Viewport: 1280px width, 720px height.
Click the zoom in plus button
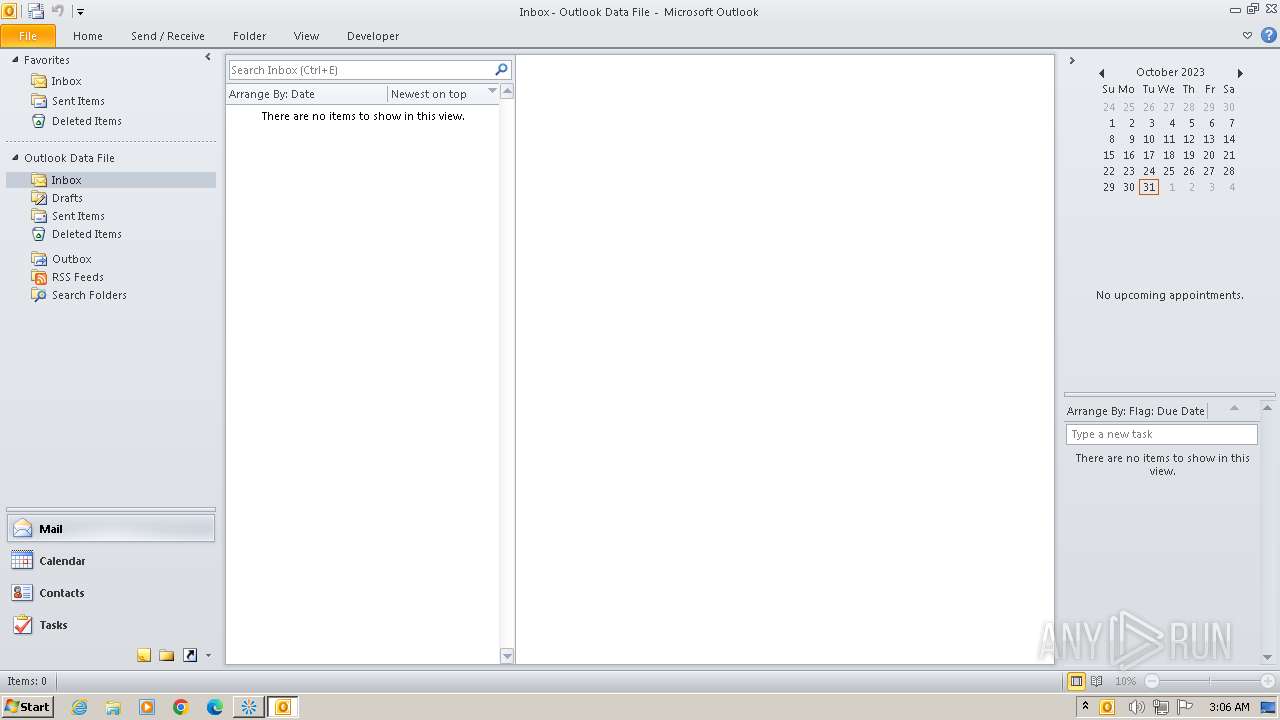click(x=1268, y=681)
